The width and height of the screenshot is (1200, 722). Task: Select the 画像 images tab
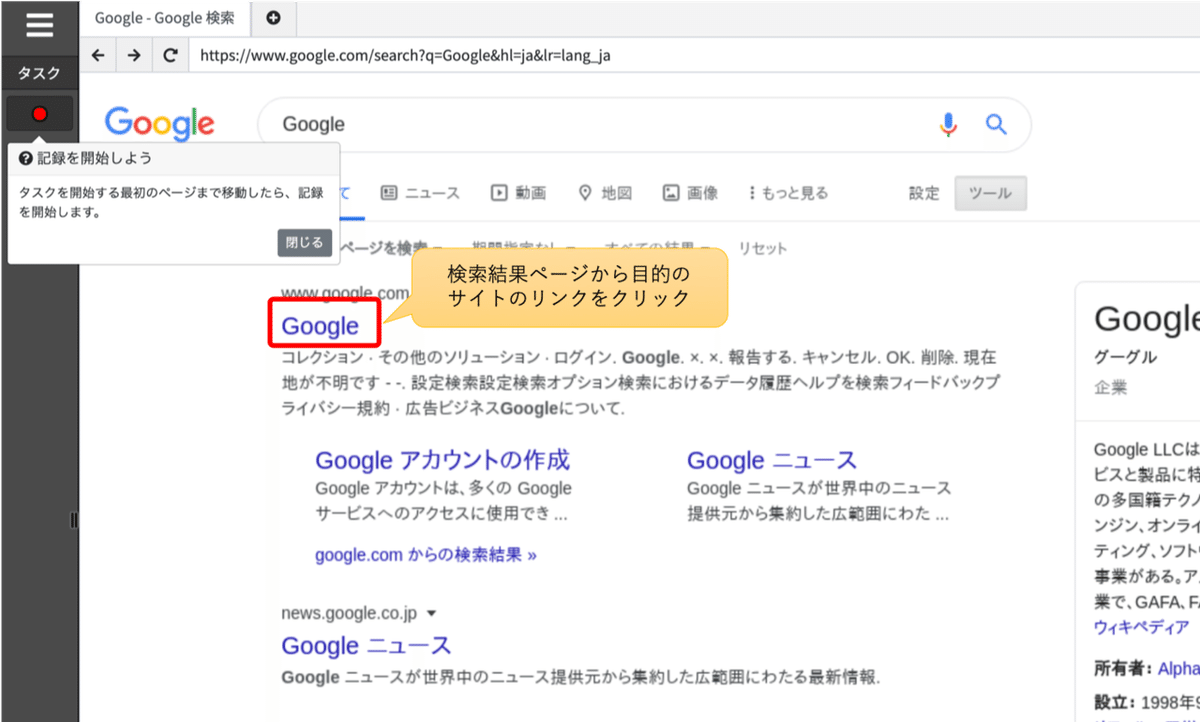[x=690, y=193]
